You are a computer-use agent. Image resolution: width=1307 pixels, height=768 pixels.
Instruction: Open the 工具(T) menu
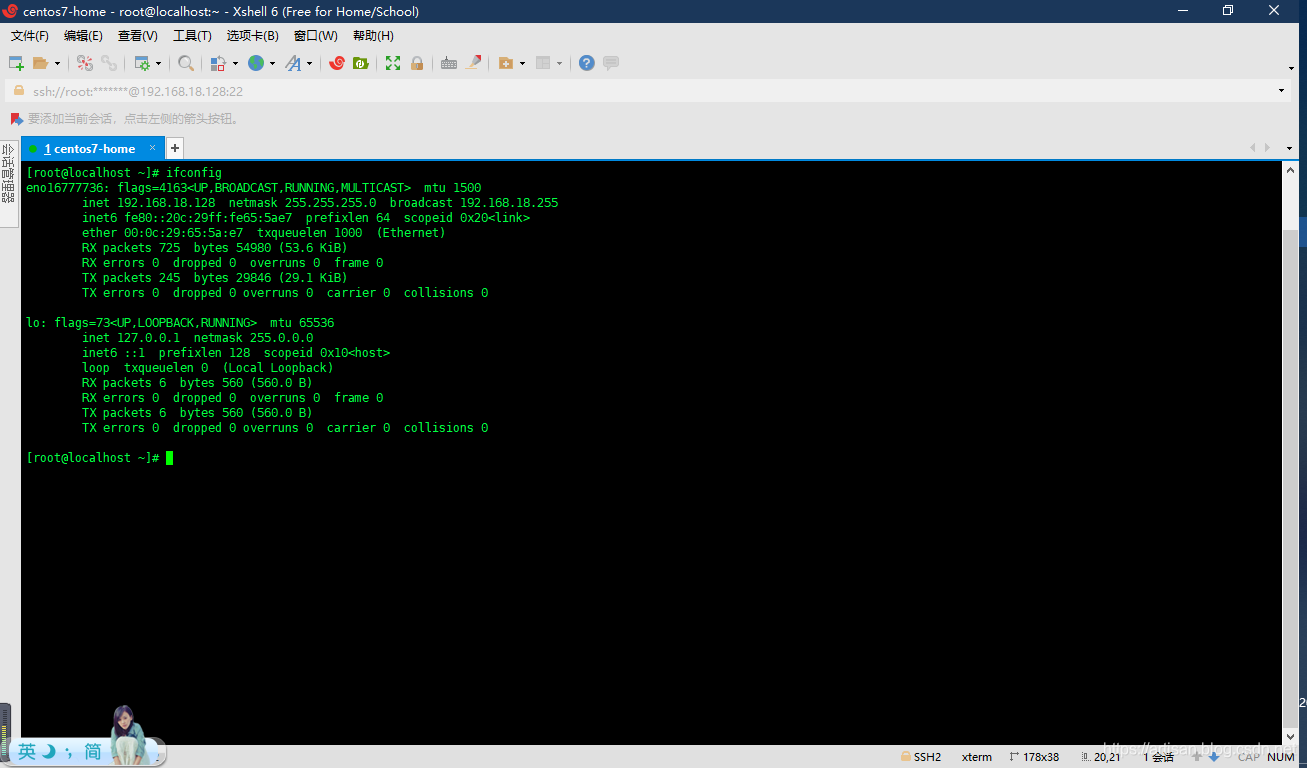[x=192, y=36]
